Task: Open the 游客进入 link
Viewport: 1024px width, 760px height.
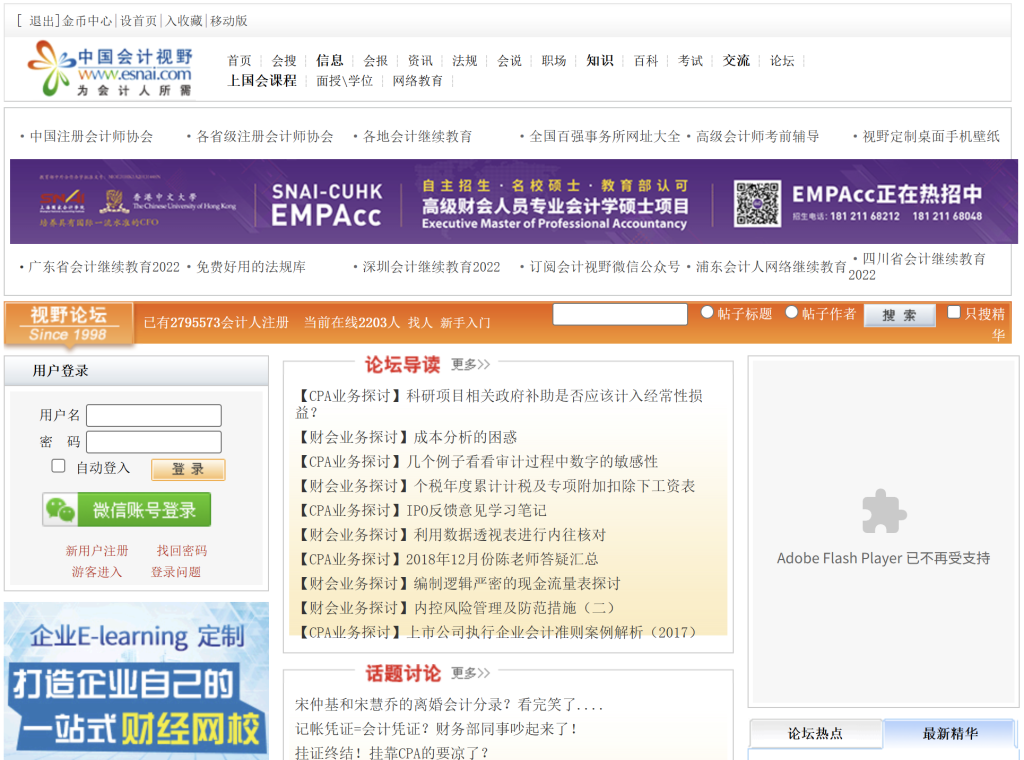Action: (x=97, y=572)
